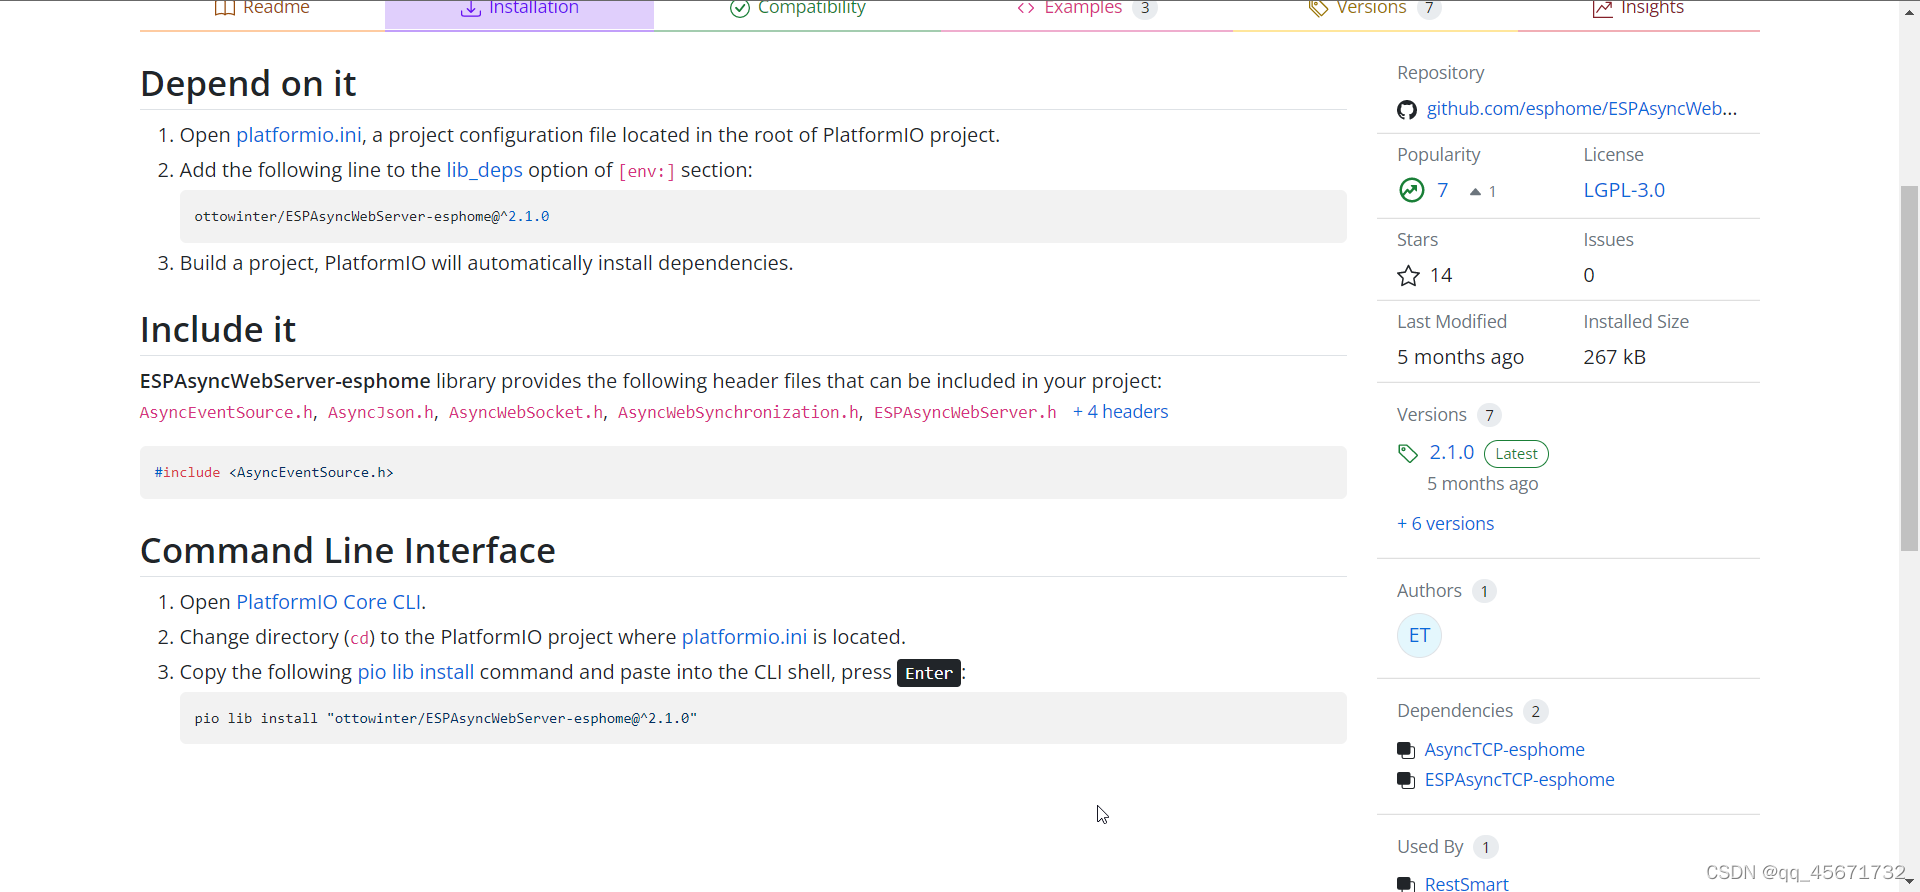Expand + 4 headers list
Image resolution: width=1920 pixels, height=892 pixels.
tap(1120, 412)
